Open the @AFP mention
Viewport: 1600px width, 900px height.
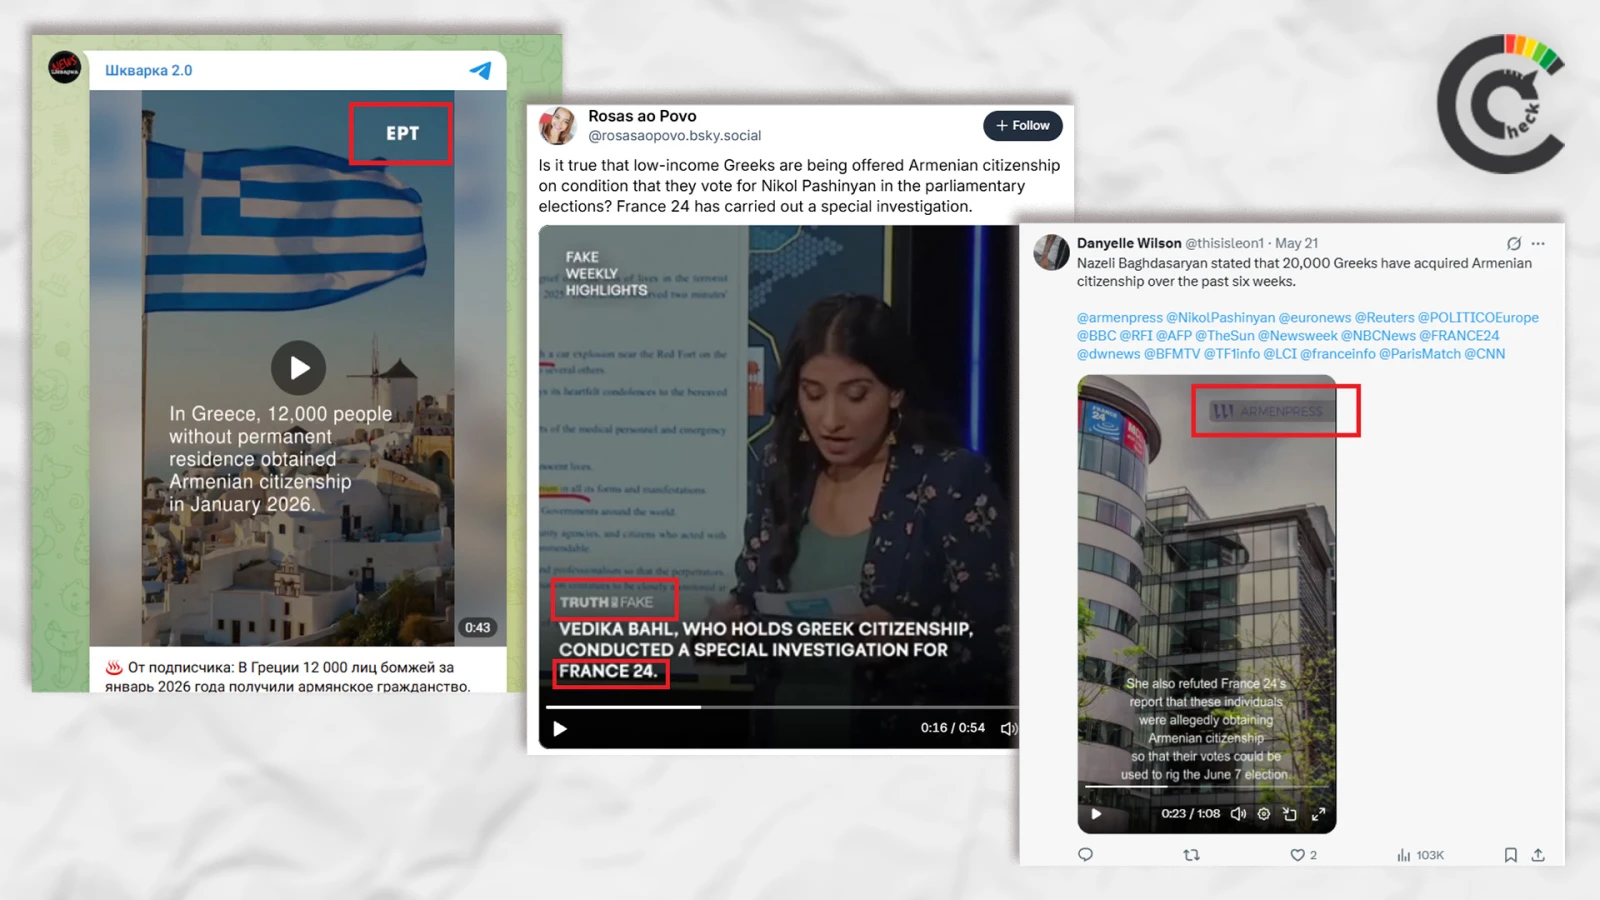point(1174,335)
